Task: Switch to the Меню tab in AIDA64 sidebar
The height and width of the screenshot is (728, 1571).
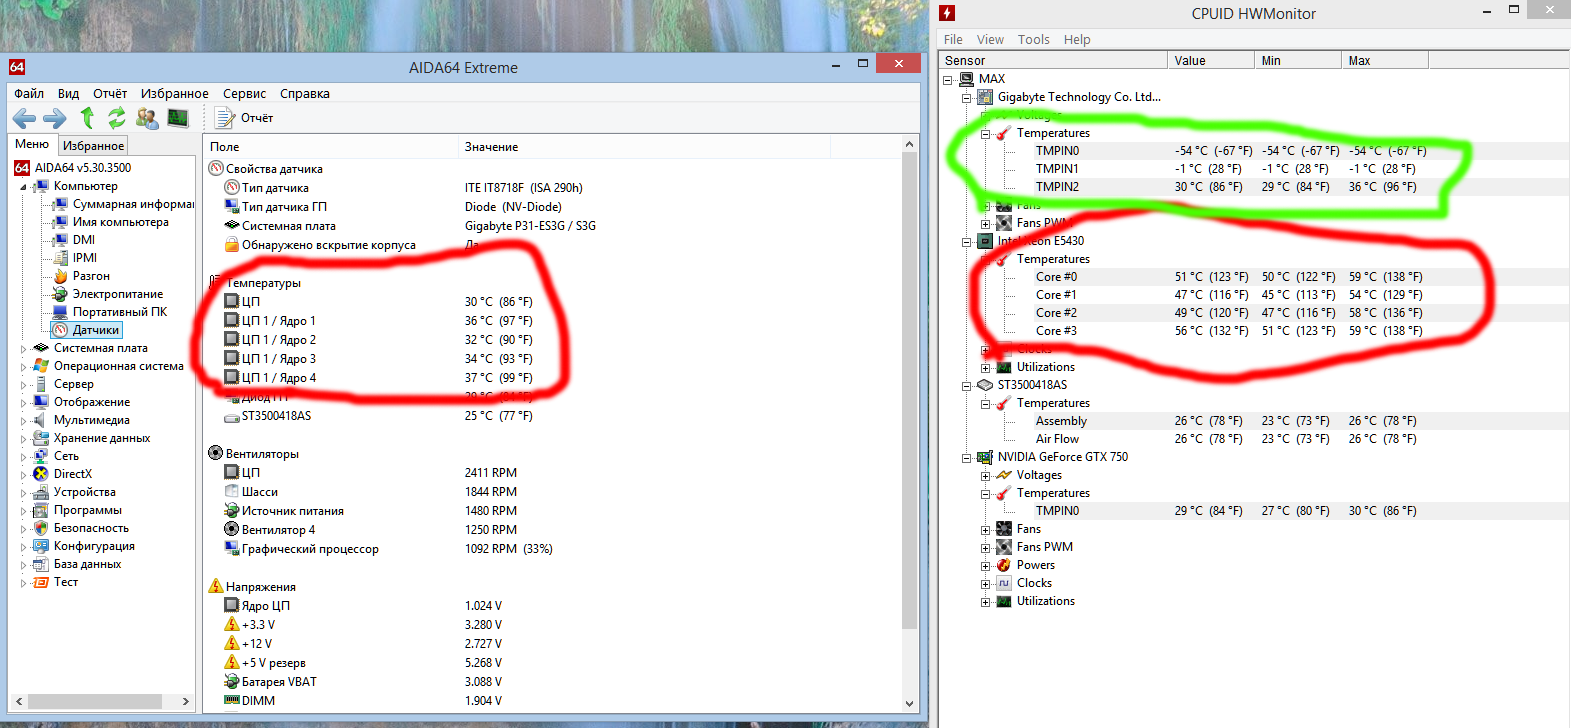Action: [32, 144]
